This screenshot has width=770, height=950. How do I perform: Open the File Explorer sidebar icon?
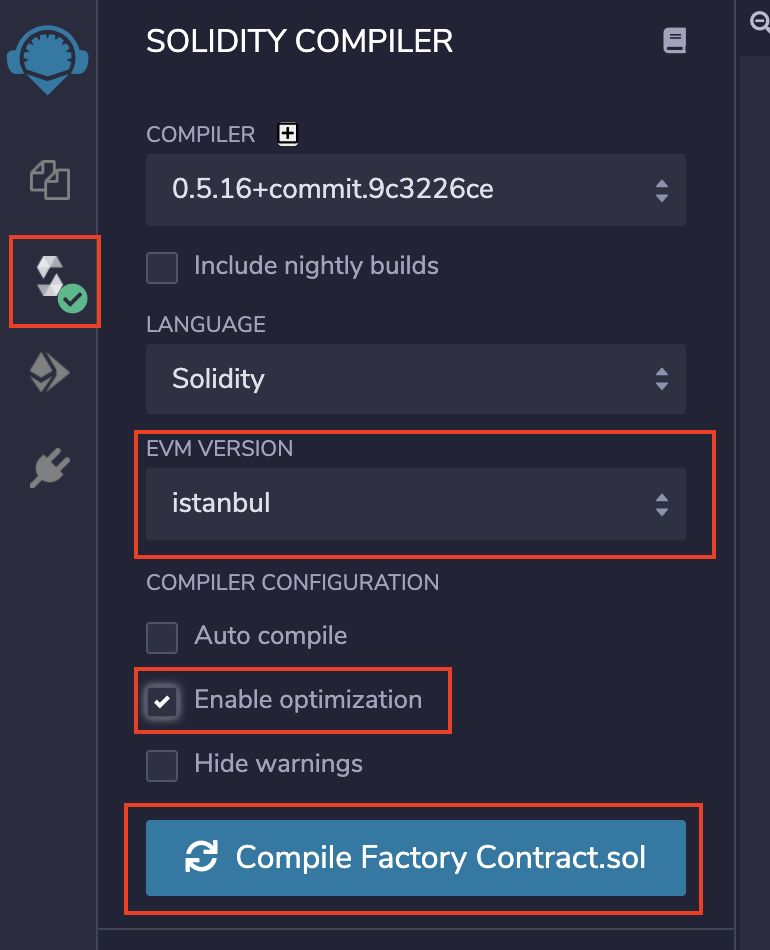[x=50, y=180]
